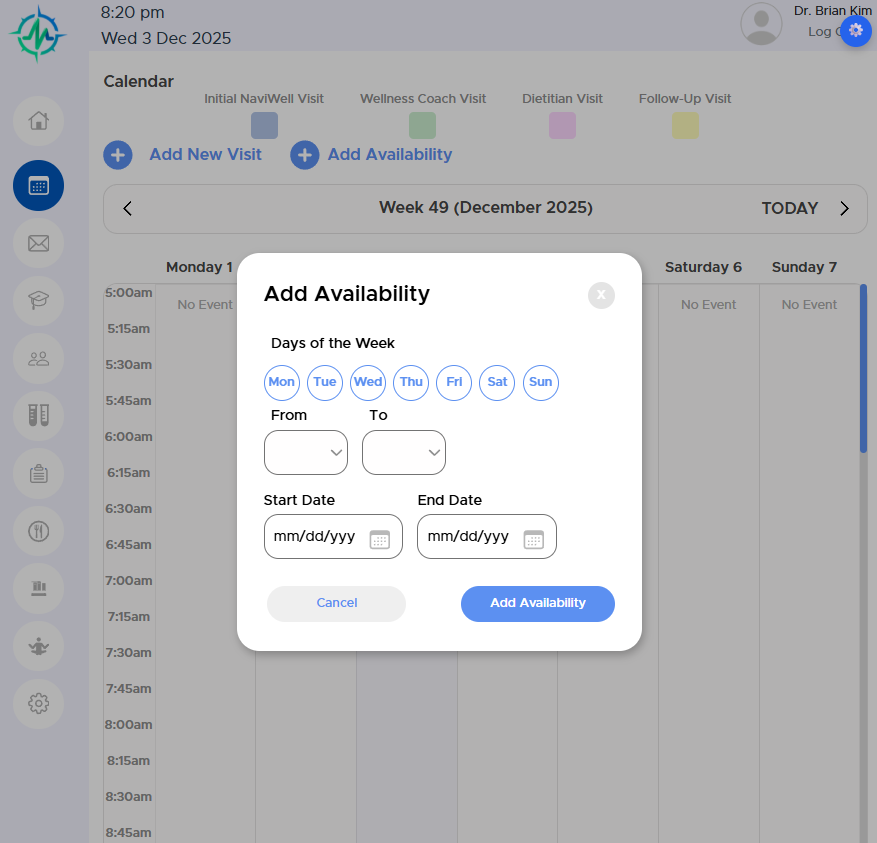Open the graduation cap education icon
The width and height of the screenshot is (877, 843).
click(x=38, y=301)
